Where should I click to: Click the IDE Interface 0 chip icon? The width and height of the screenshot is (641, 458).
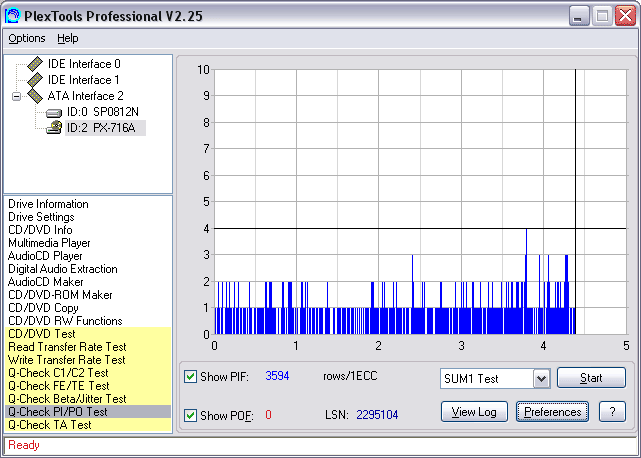pyautogui.click(x=35, y=64)
